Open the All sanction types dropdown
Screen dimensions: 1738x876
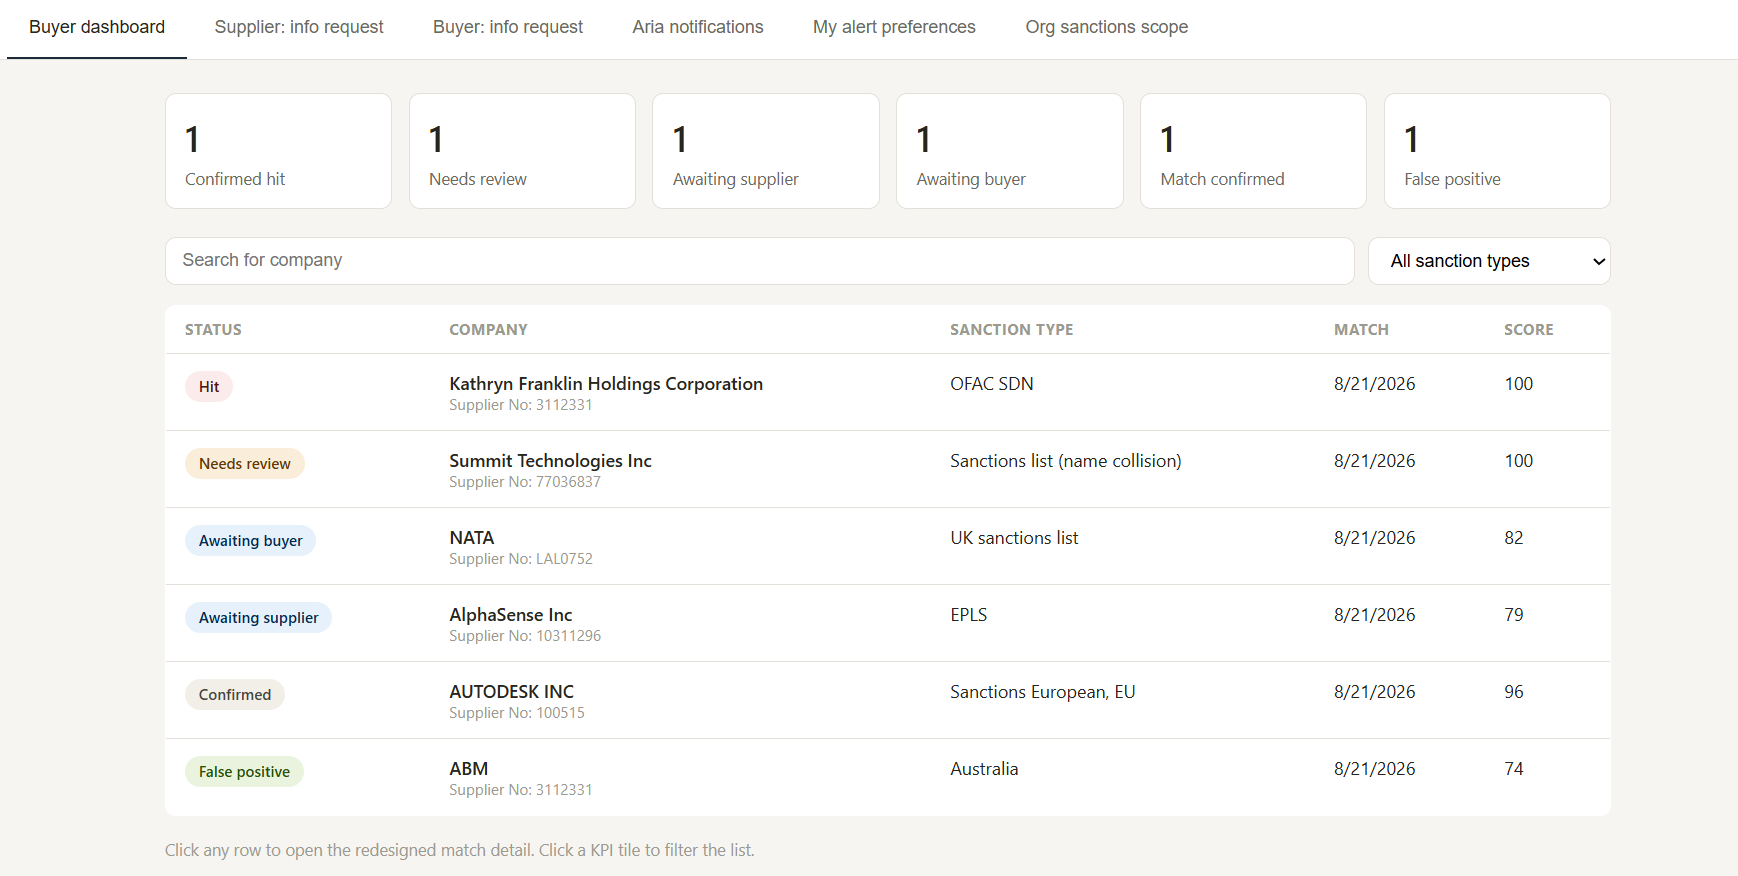pos(1489,261)
